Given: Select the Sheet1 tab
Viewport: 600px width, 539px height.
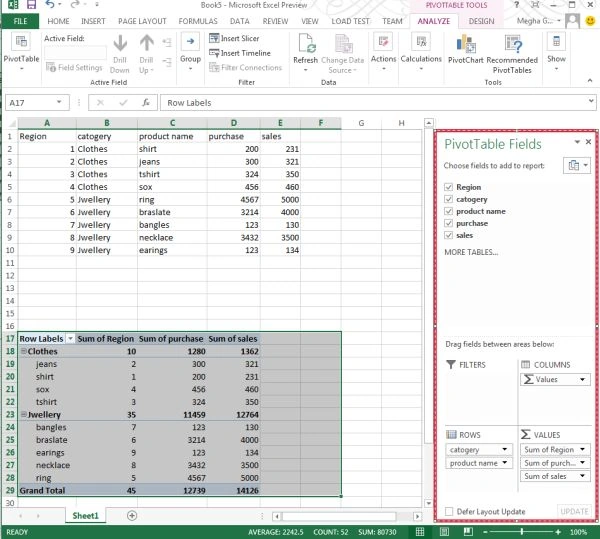Looking at the screenshot, I should pyautogui.click(x=85, y=516).
